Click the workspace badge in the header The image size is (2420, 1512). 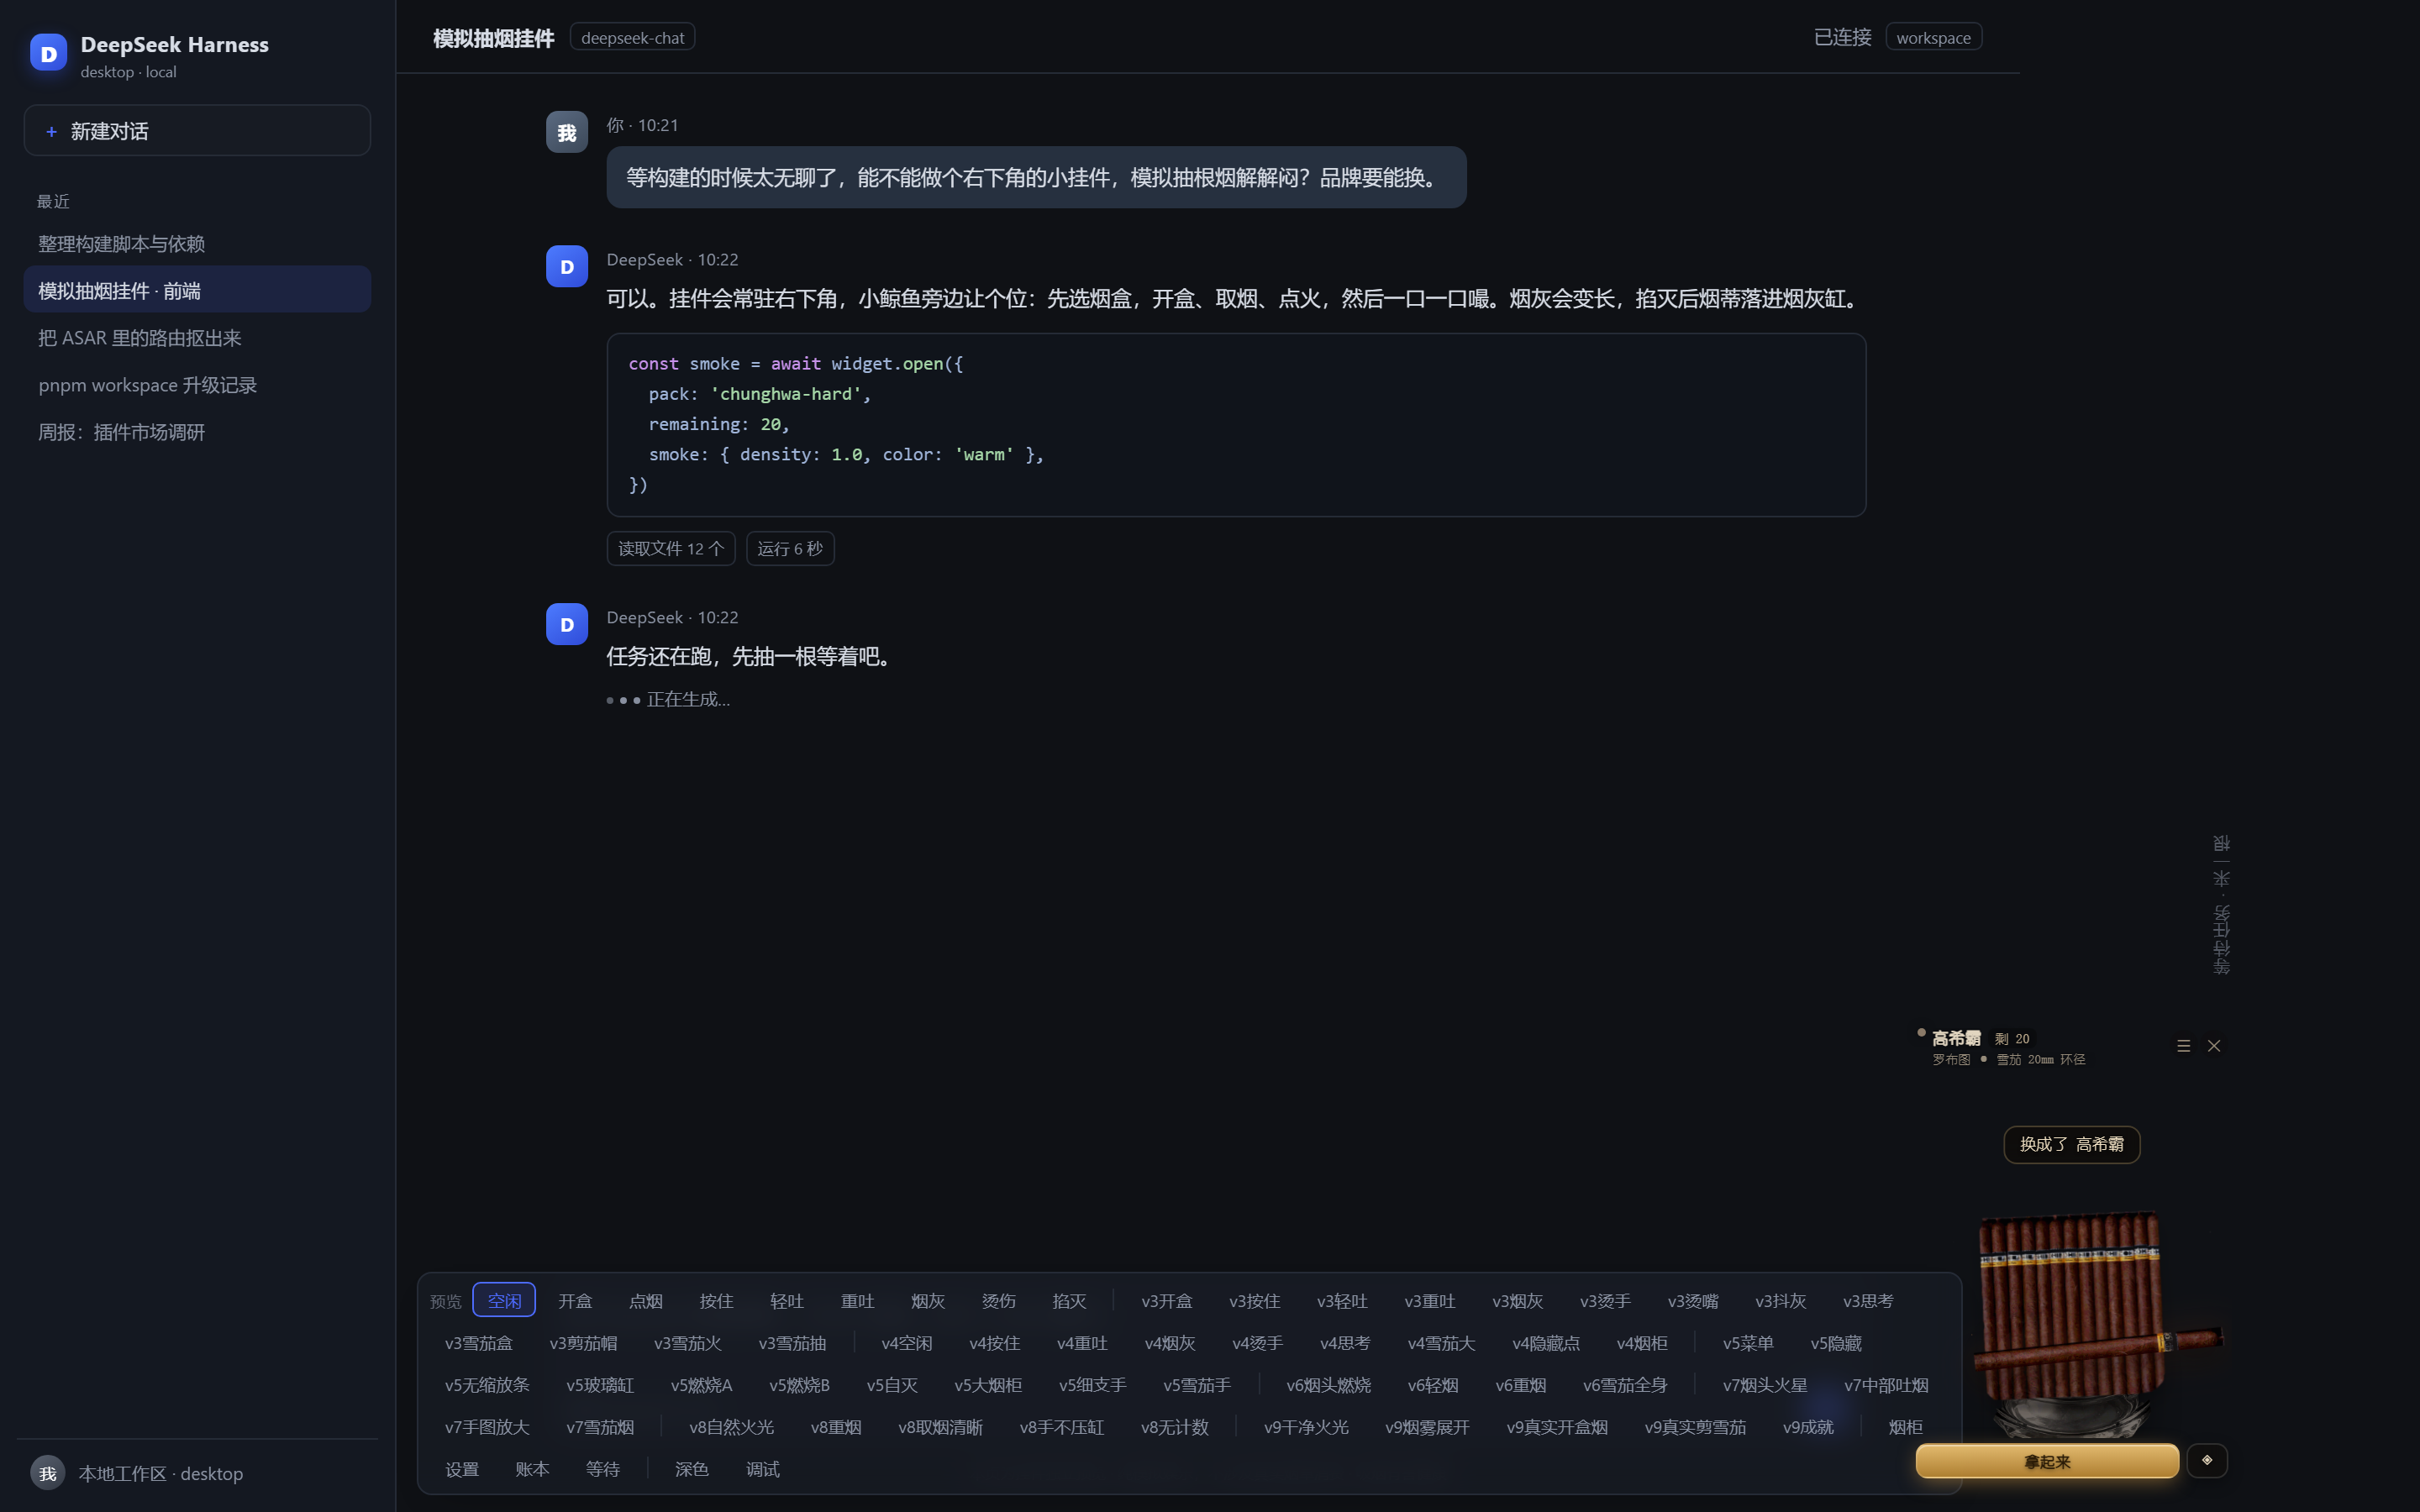click(x=1933, y=37)
